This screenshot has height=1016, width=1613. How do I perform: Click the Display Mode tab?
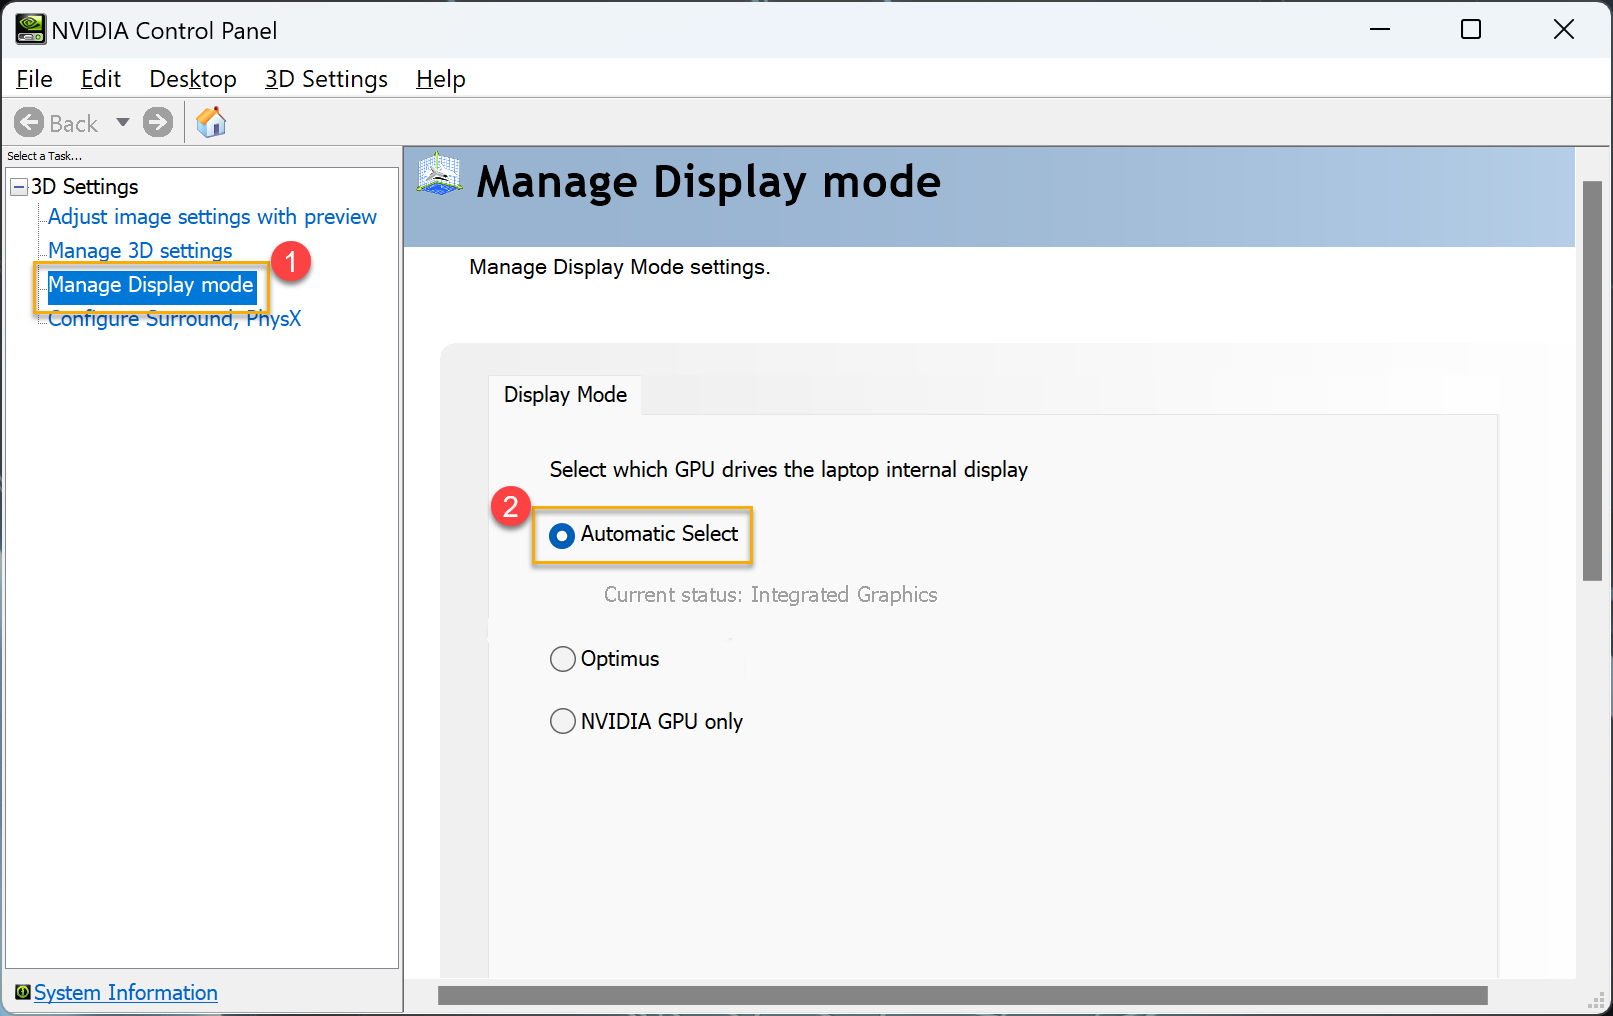565,395
